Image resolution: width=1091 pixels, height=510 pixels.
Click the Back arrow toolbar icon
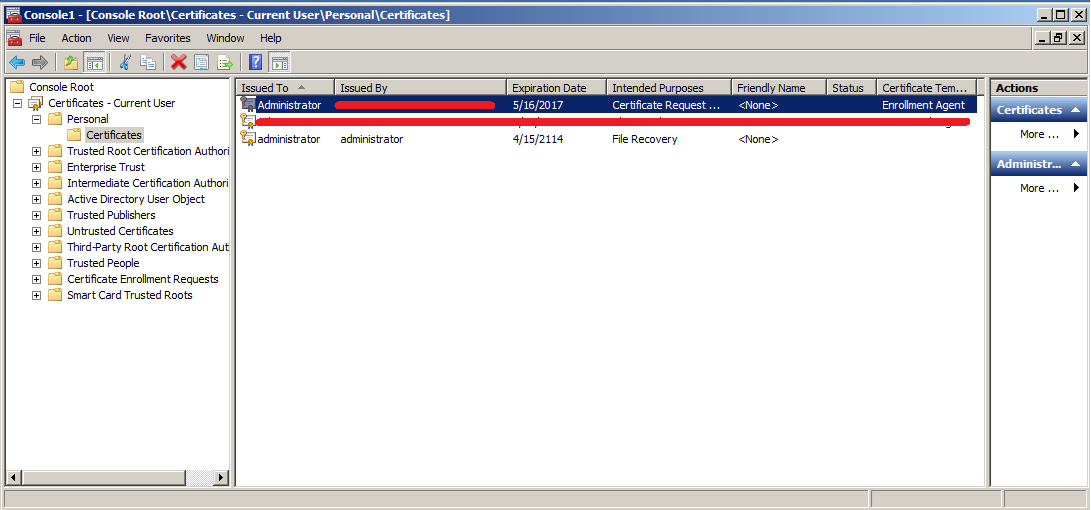tap(17, 62)
